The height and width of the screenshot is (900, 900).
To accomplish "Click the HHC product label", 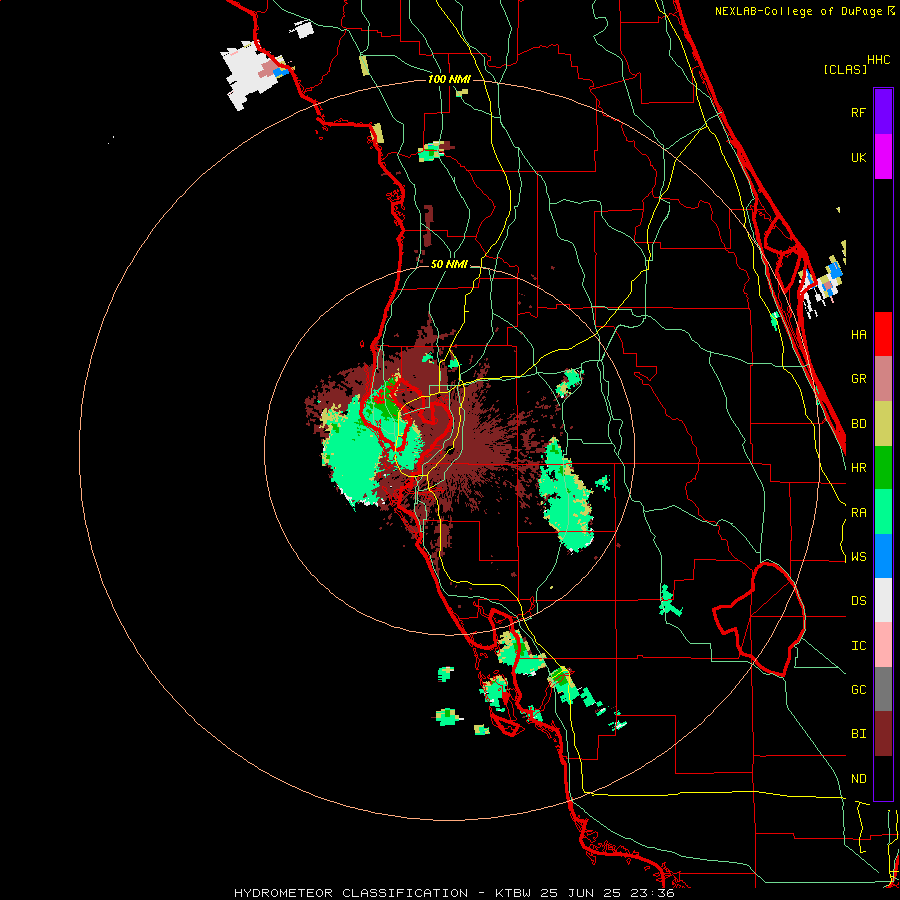I will [x=879, y=60].
